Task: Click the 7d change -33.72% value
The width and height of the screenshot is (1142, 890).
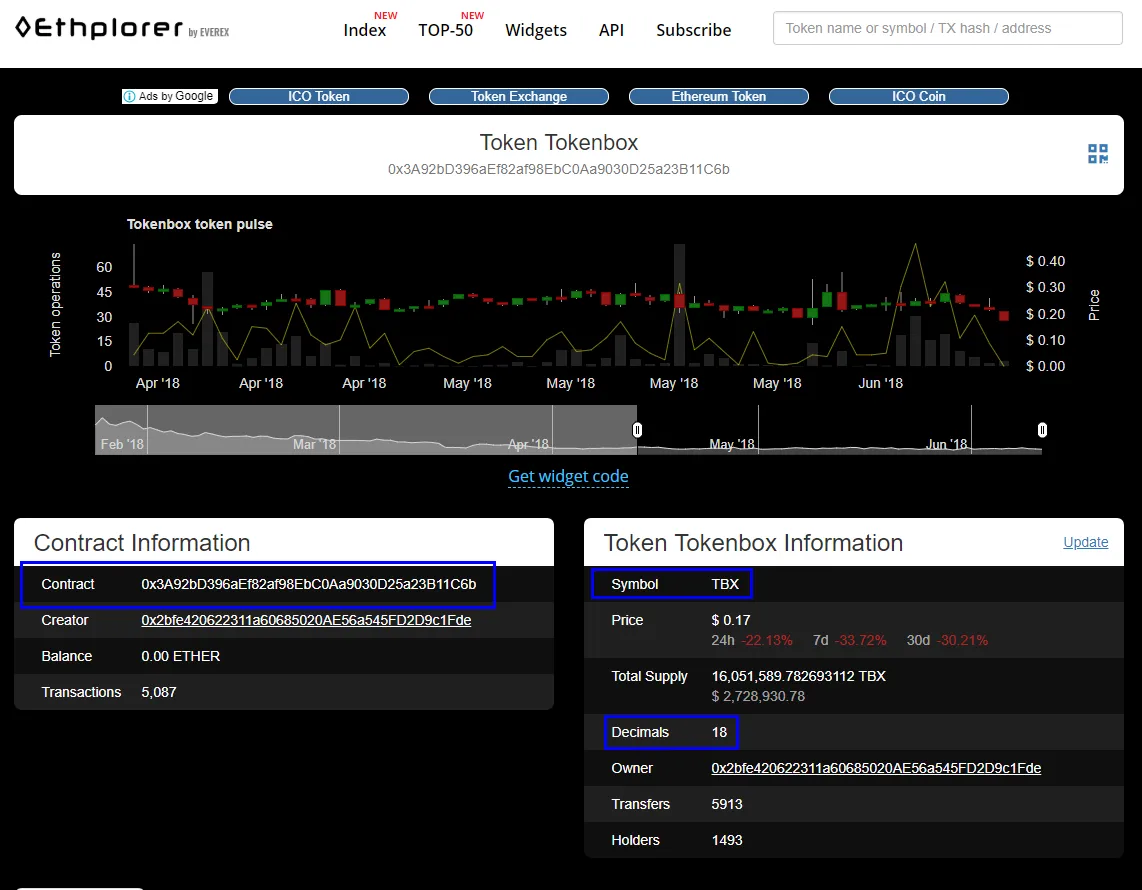Action: 860,640
